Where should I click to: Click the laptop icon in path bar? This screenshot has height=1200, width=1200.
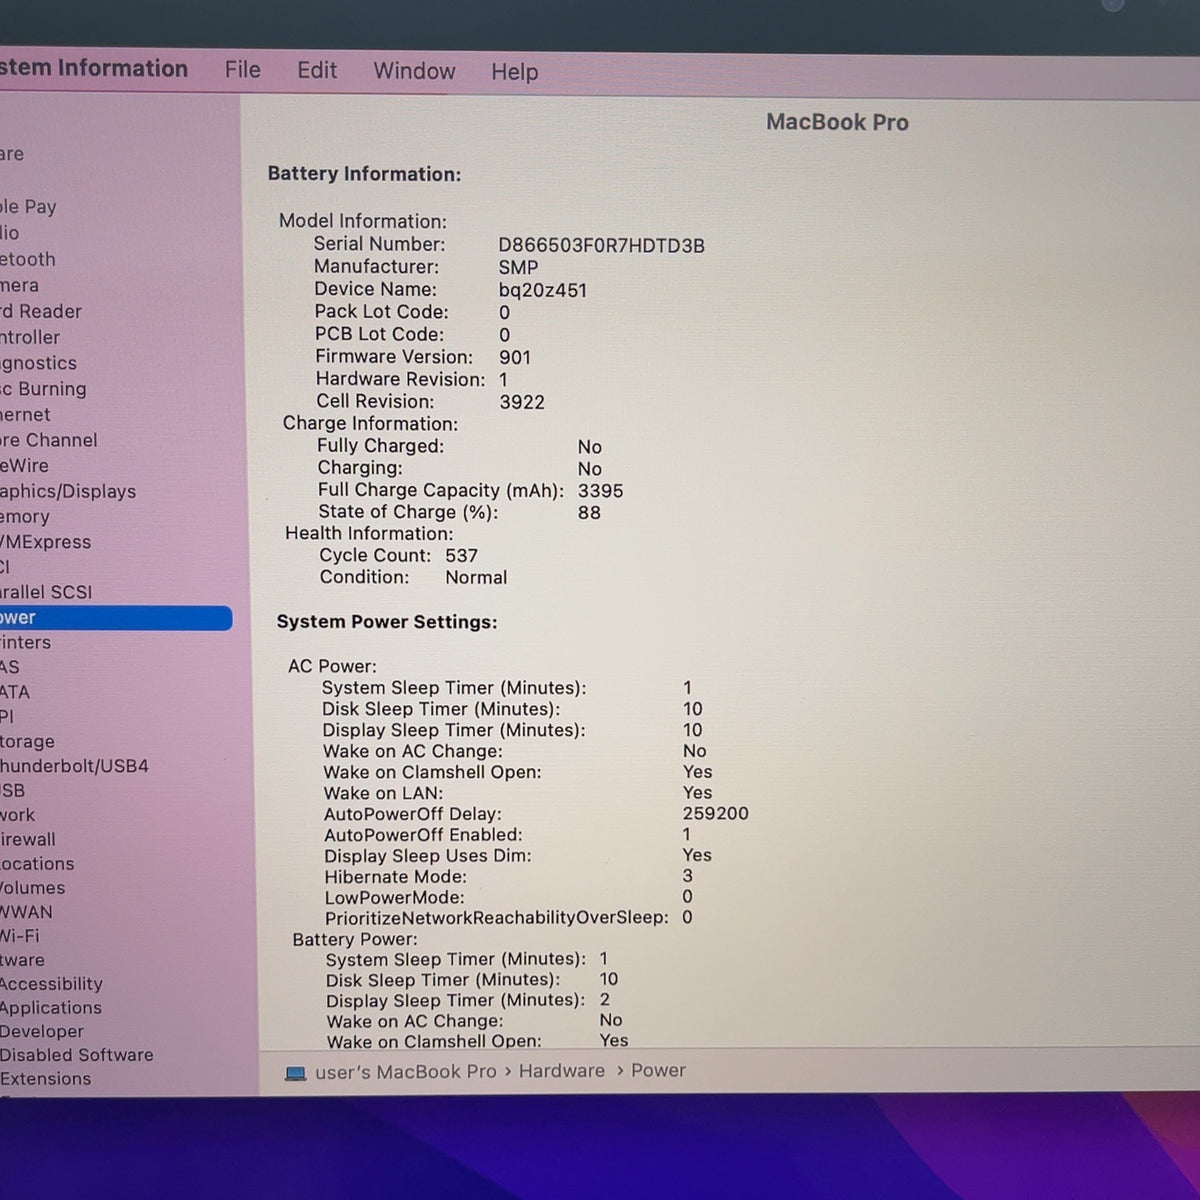(295, 1073)
